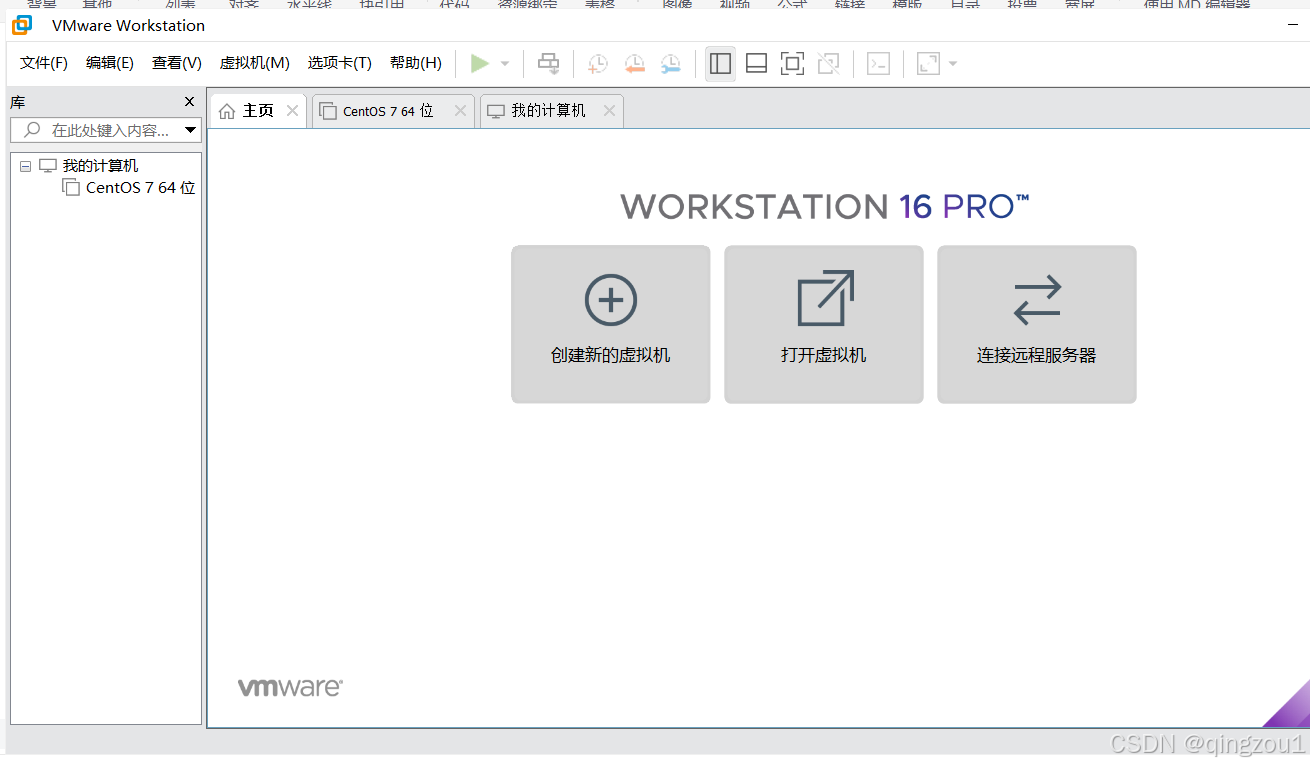Viewport: 1310px width, 766px height.
Task: Close the 主页 tab
Action: (292, 111)
